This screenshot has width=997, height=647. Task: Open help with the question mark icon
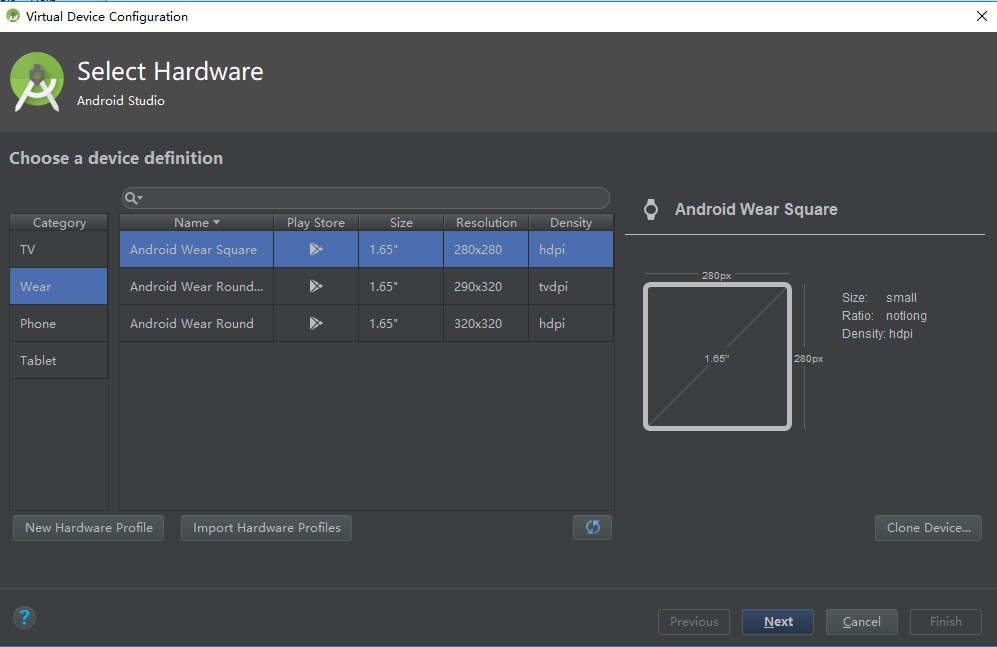(24, 617)
